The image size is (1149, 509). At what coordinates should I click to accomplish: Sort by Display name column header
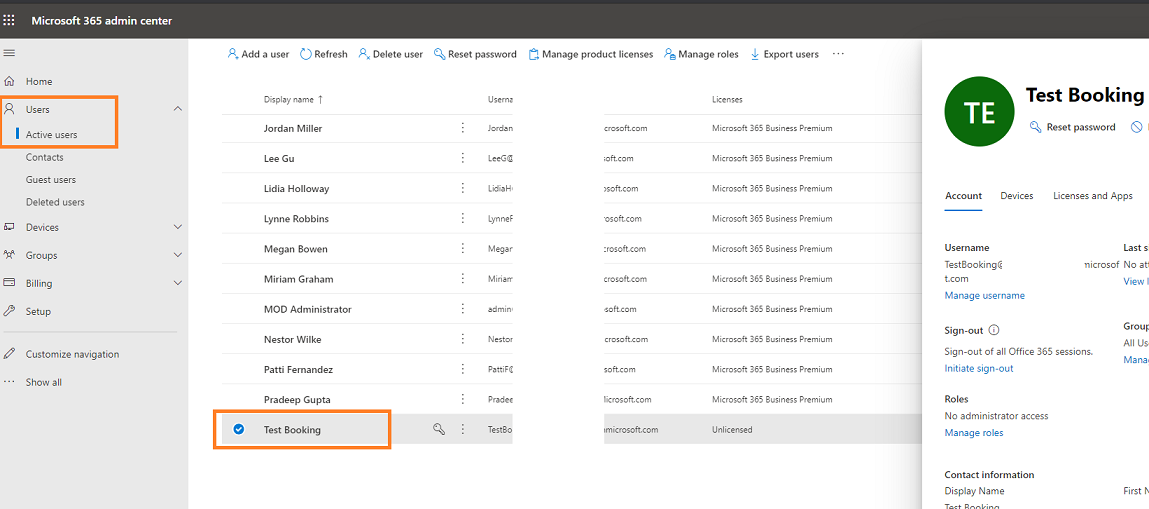click(293, 99)
